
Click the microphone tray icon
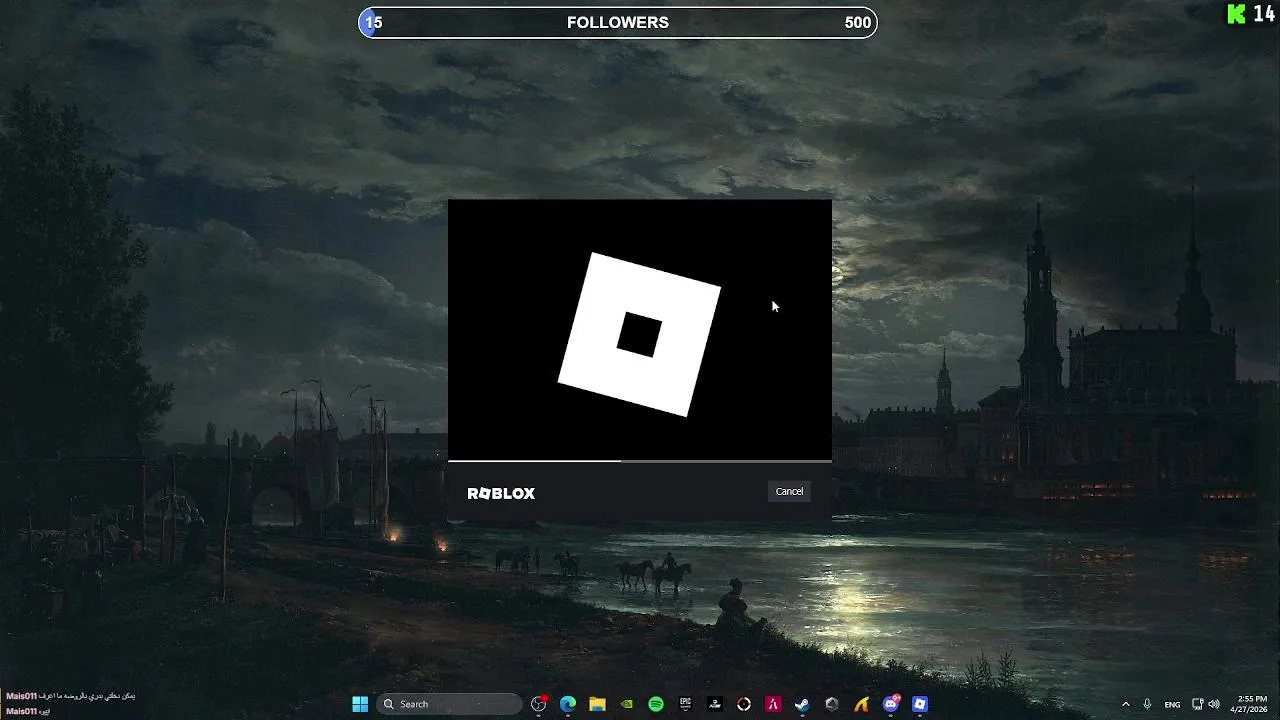click(1147, 704)
